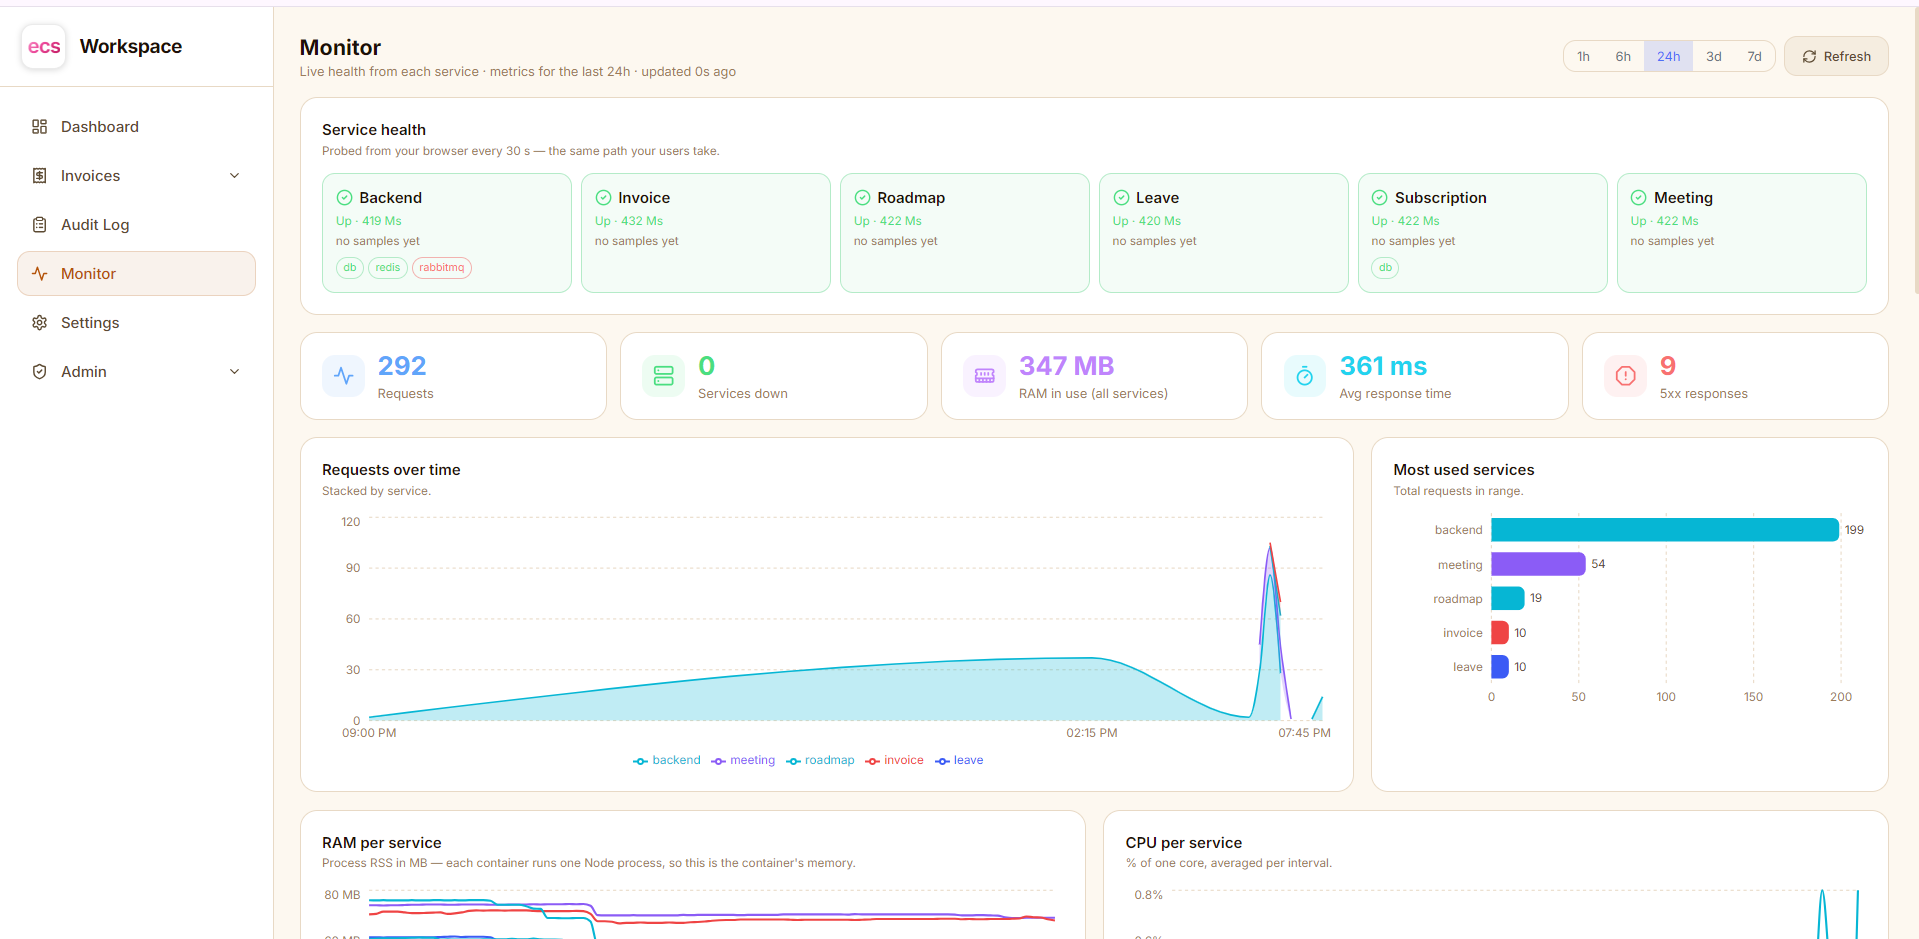Toggle leave series in chart legend
Screen dimensions: 1919x939
pyautogui.click(x=959, y=761)
